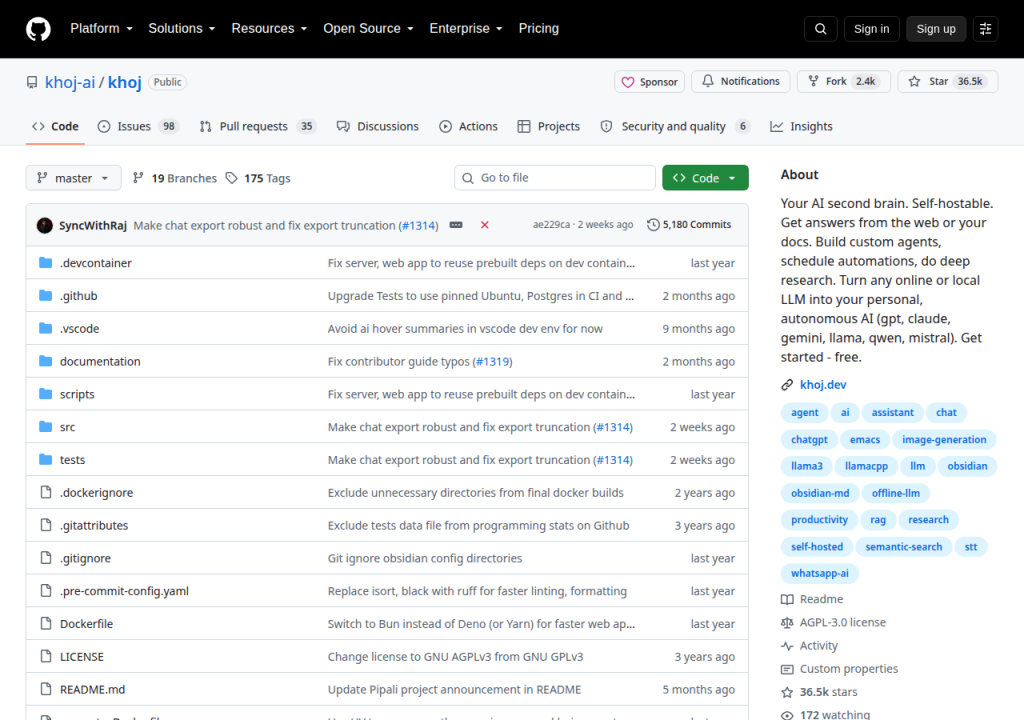
Task: Click the .devcontainer folder icon
Action: coord(45,263)
